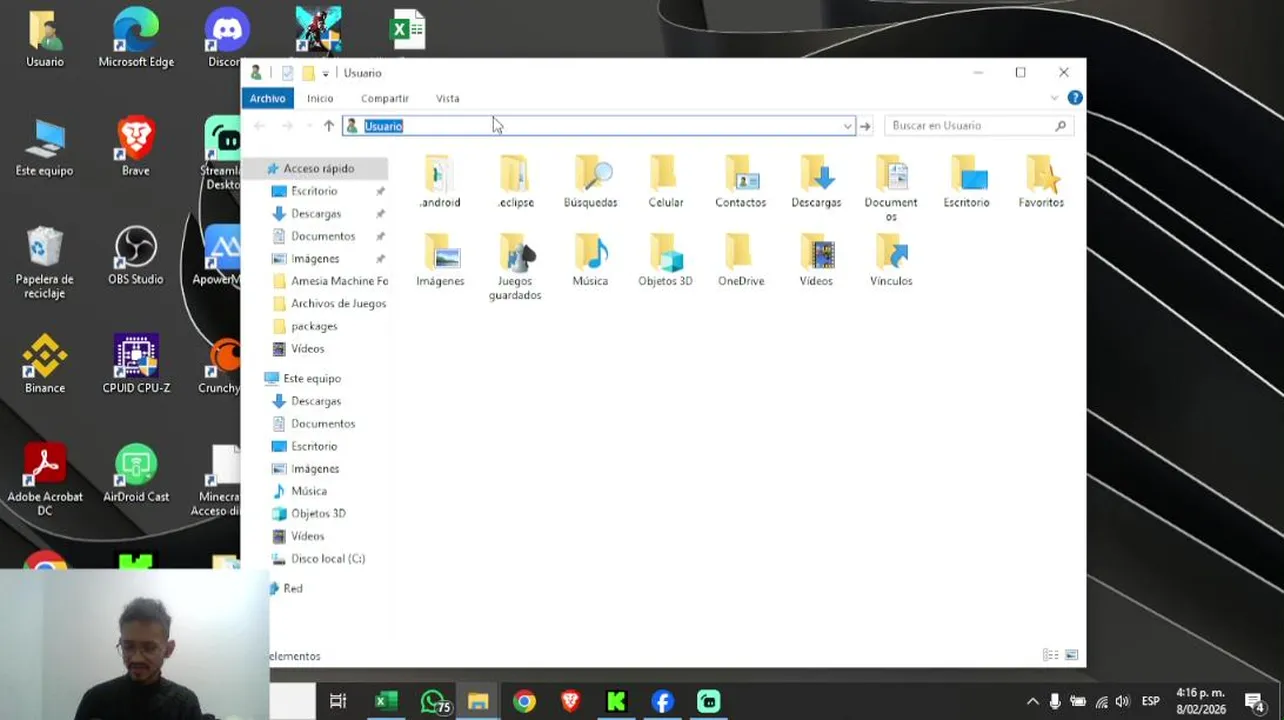Viewport: 1284px width, 720px height.
Task: Select Papelera de reciclaje desktop icon
Action: (45, 262)
